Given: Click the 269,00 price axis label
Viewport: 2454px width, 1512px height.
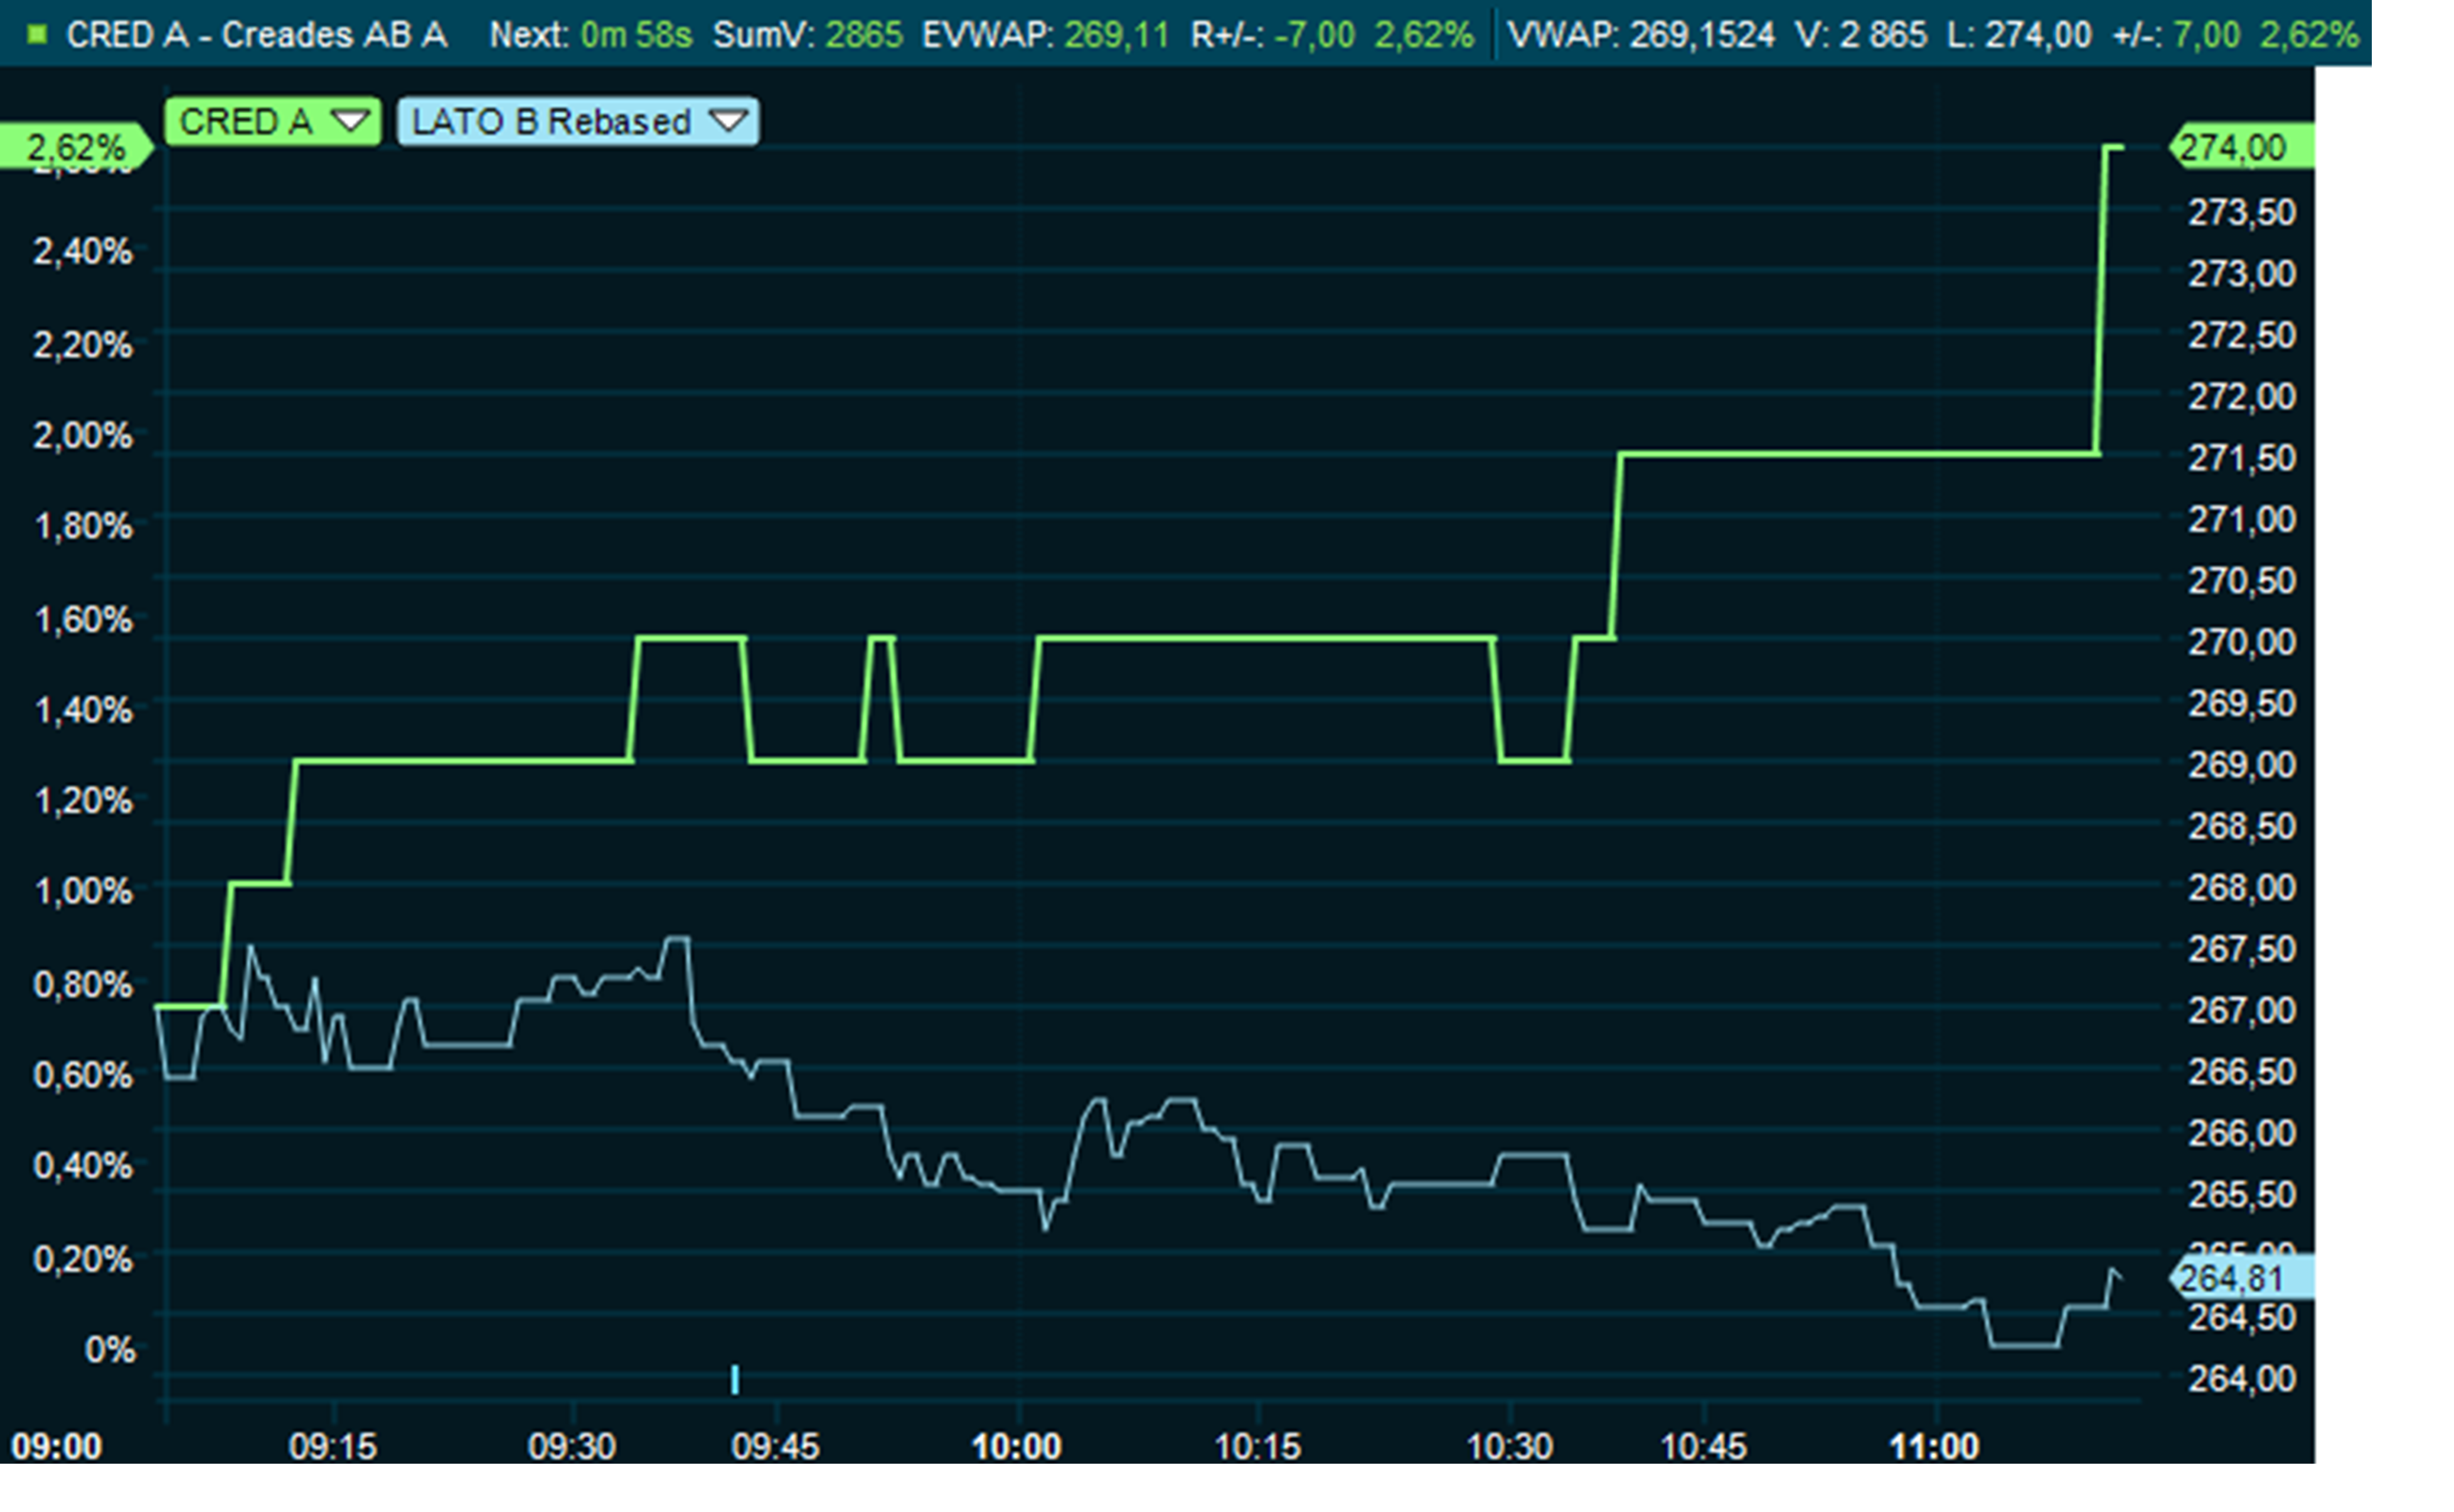Looking at the screenshot, I should coord(2242,765).
